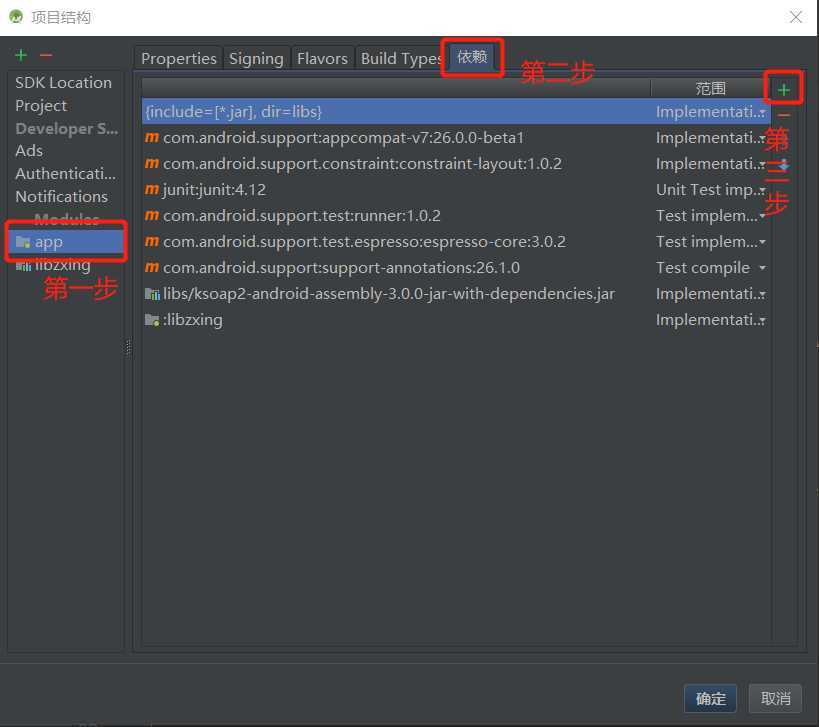Click Maven icon of the espresso-core dependency

151,241
